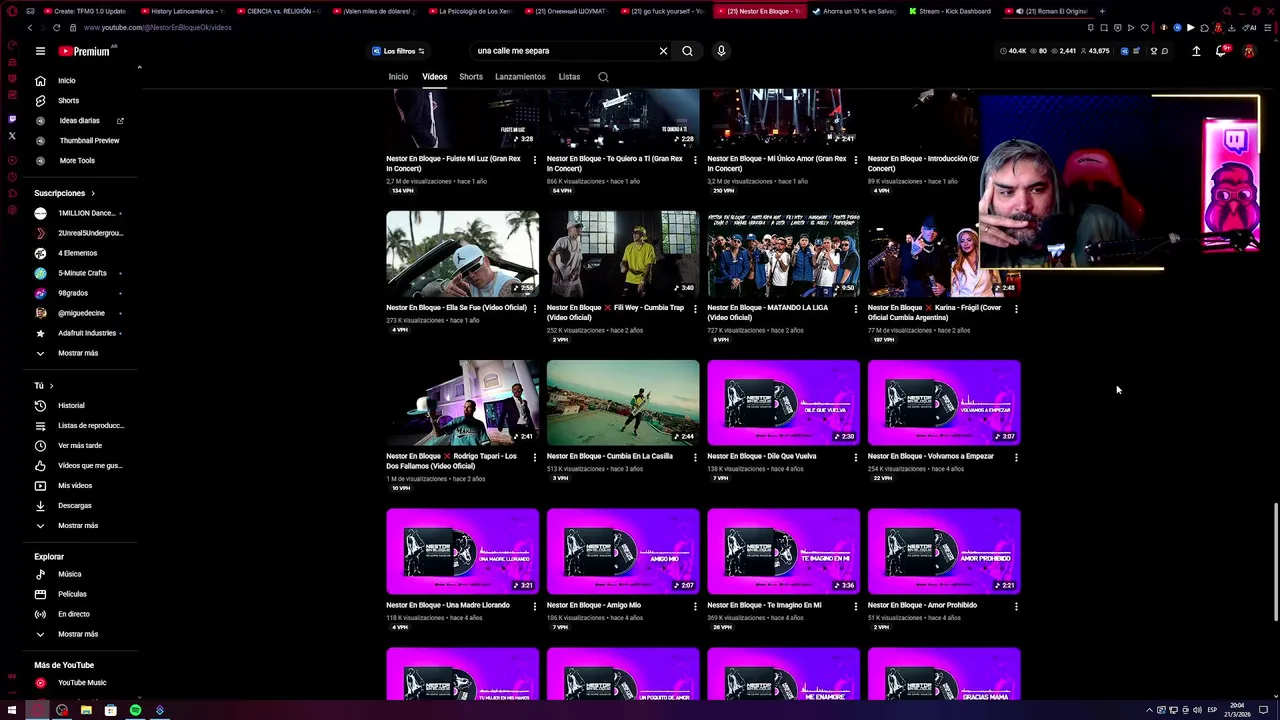Viewport: 1280px width, 720px height.
Task: Switch to the Stream - Kick Dashboard browser tab
Action: 950,11
